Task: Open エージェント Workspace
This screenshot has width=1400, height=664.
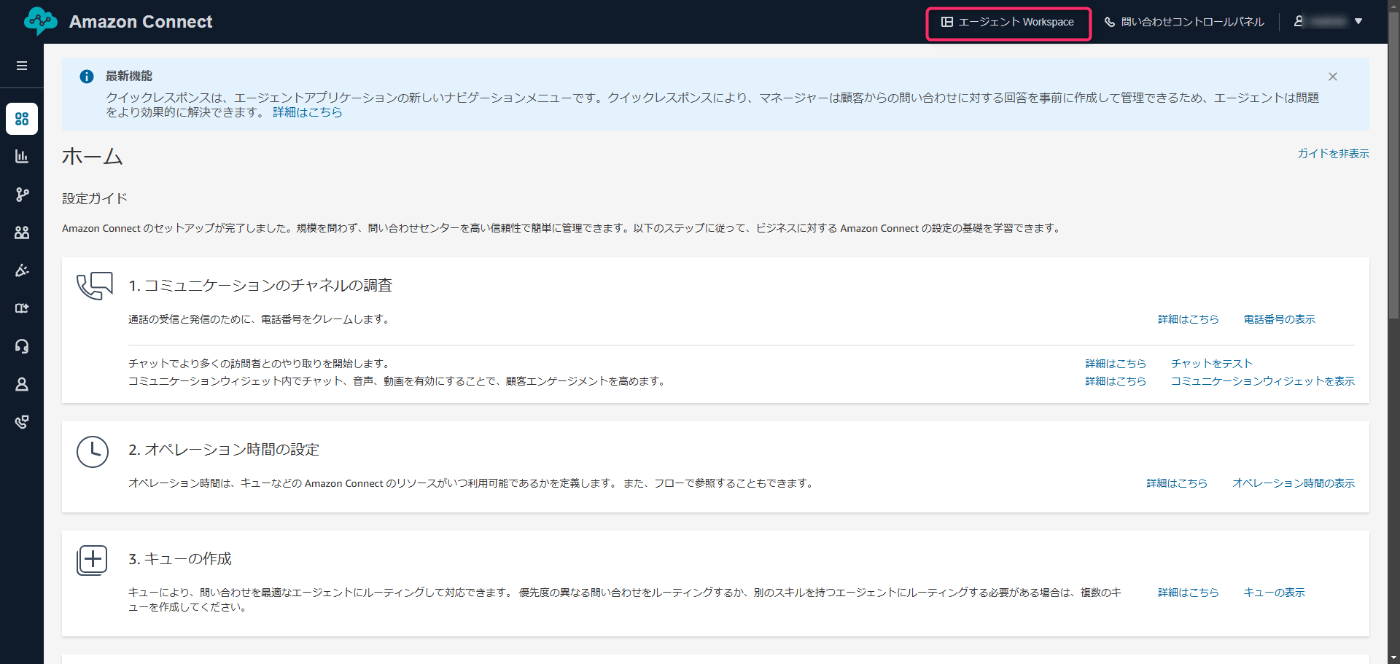Action: (1008, 22)
